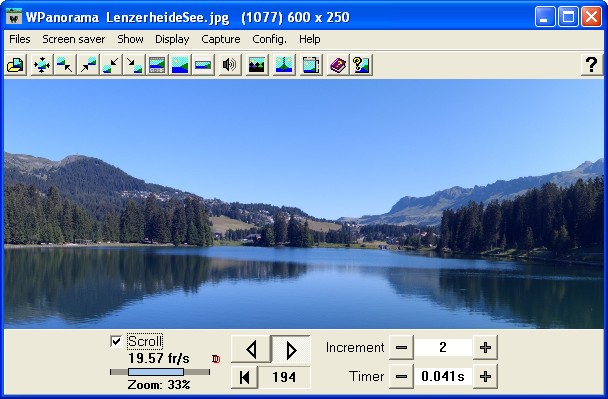Screen dimensions: 608x399
Task: Click the Timer value field 0.041s
Action: point(443,376)
